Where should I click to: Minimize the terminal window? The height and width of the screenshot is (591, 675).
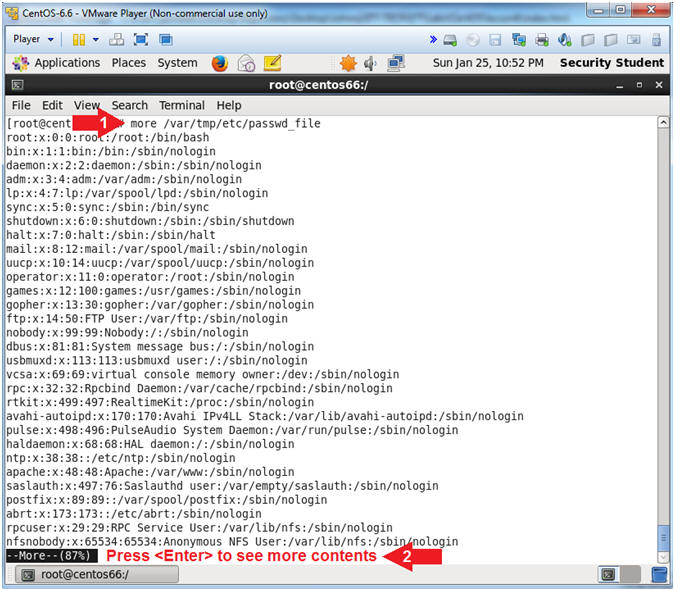(x=620, y=85)
